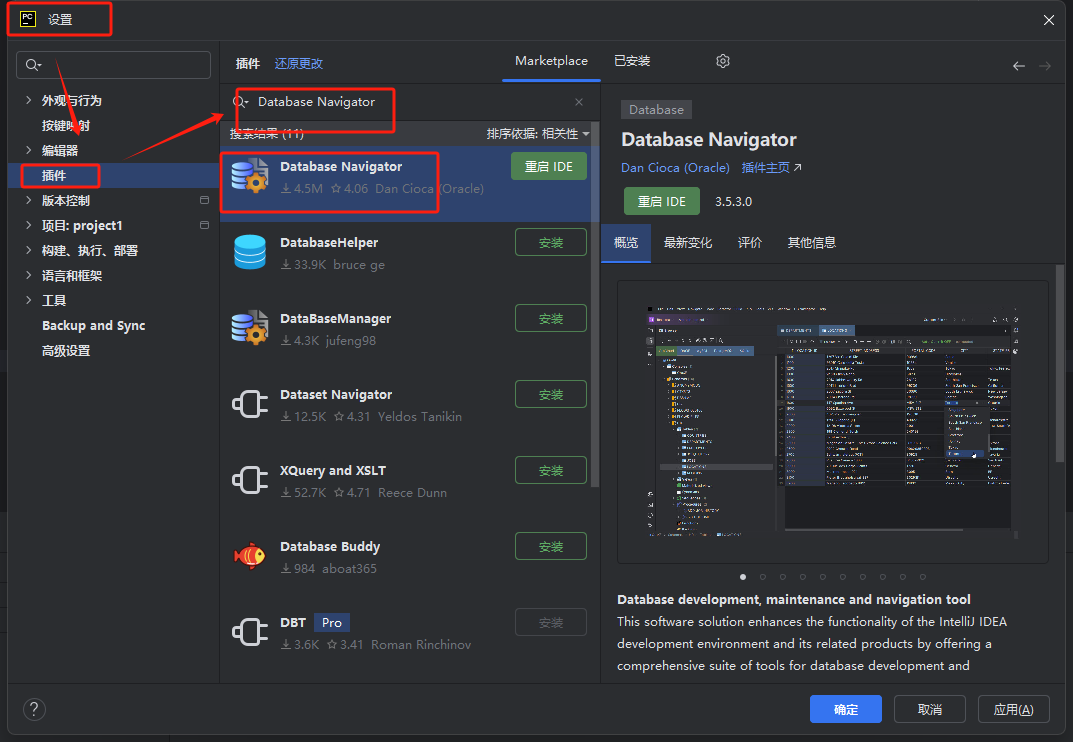Select Backup and Sync in settings tree
Image resolution: width=1073 pixels, height=742 pixels.
click(x=94, y=325)
